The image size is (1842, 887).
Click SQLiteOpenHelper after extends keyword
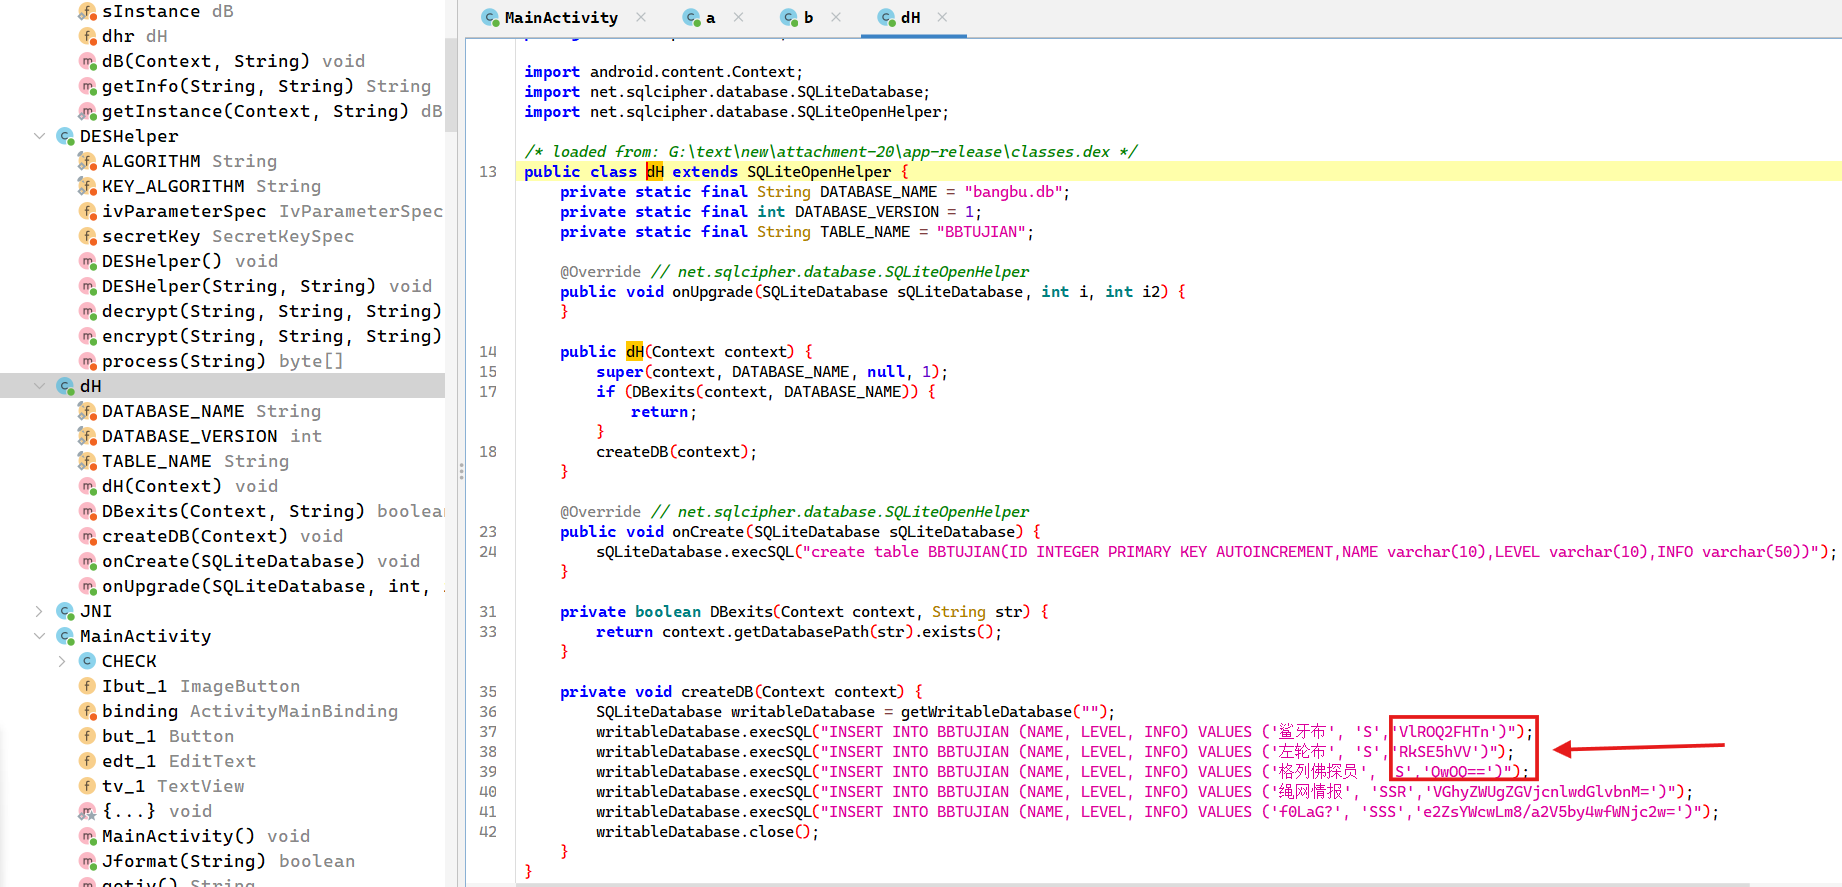(x=819, y=172)
